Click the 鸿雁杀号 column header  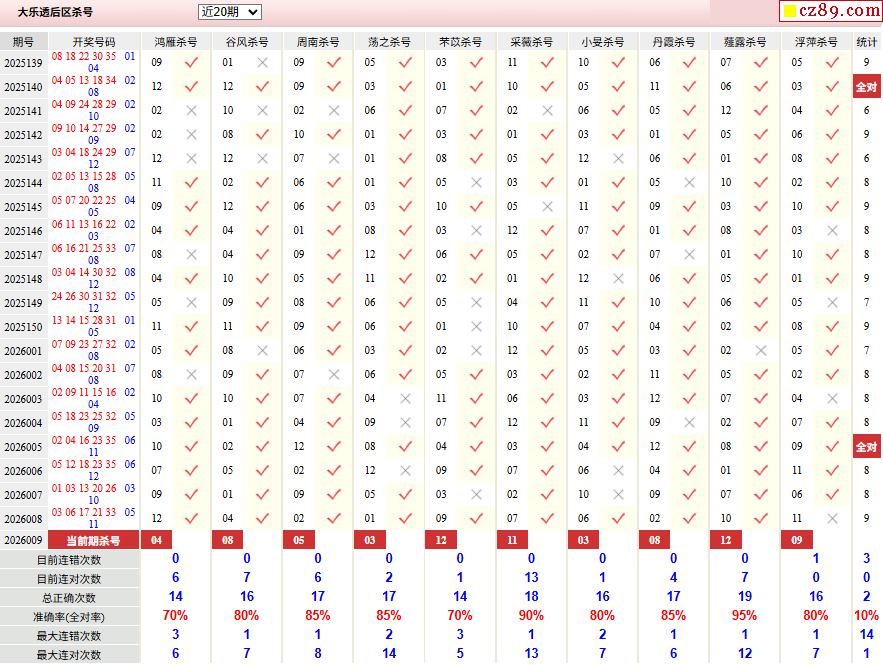[176, 42]
